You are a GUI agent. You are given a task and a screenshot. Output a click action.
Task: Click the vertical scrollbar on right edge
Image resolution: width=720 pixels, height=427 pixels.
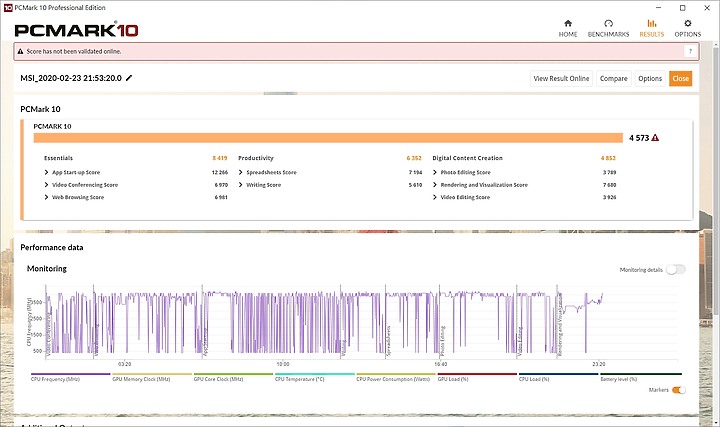tap(716, 179)
